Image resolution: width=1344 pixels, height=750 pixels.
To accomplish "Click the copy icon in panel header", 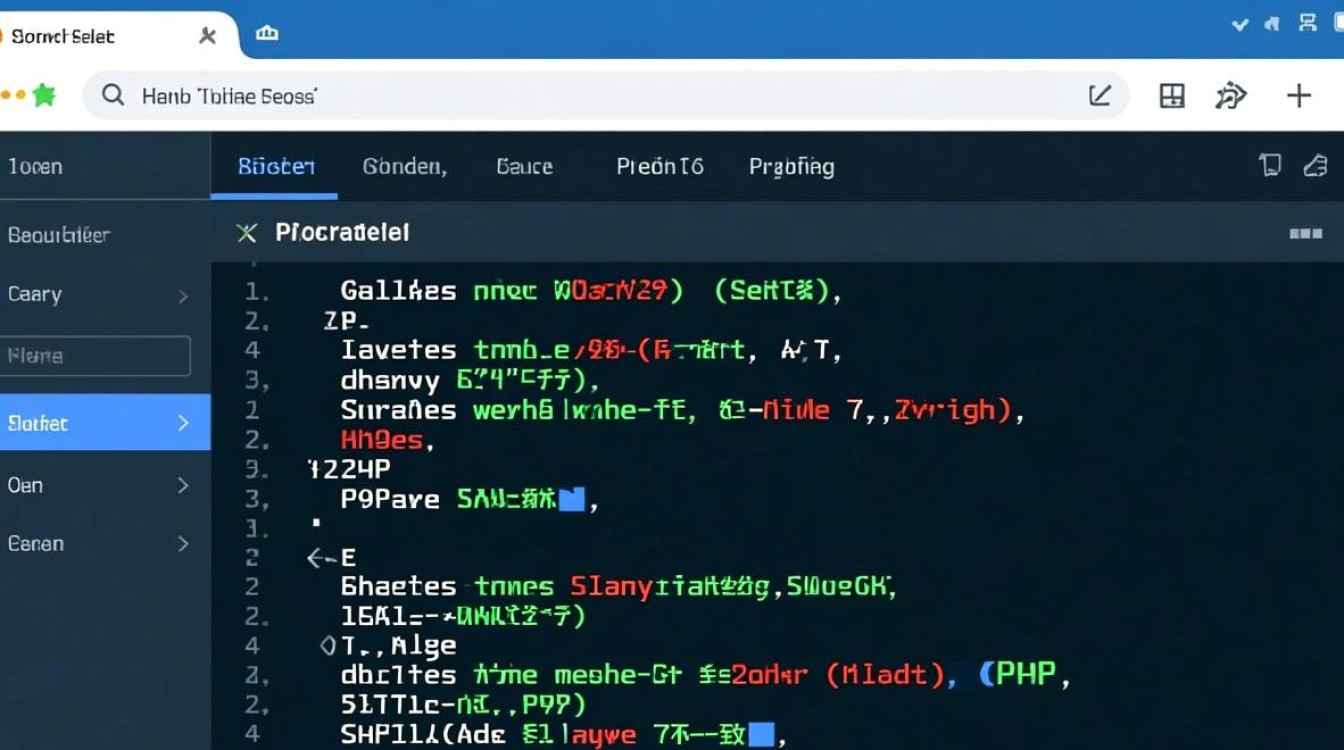I will 1270,166.
